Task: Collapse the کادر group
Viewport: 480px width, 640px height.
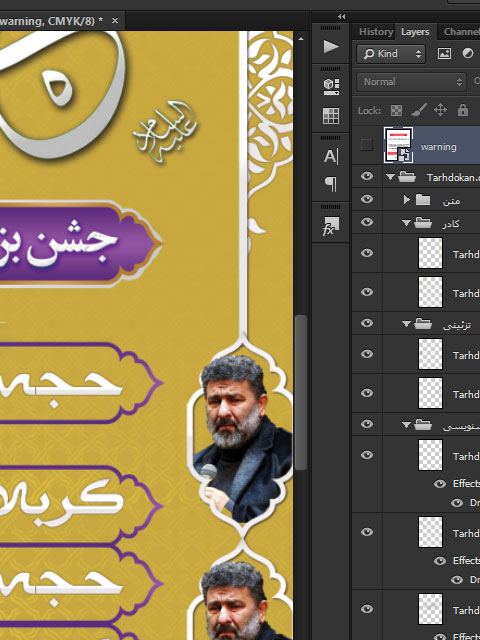Action: 406,223
